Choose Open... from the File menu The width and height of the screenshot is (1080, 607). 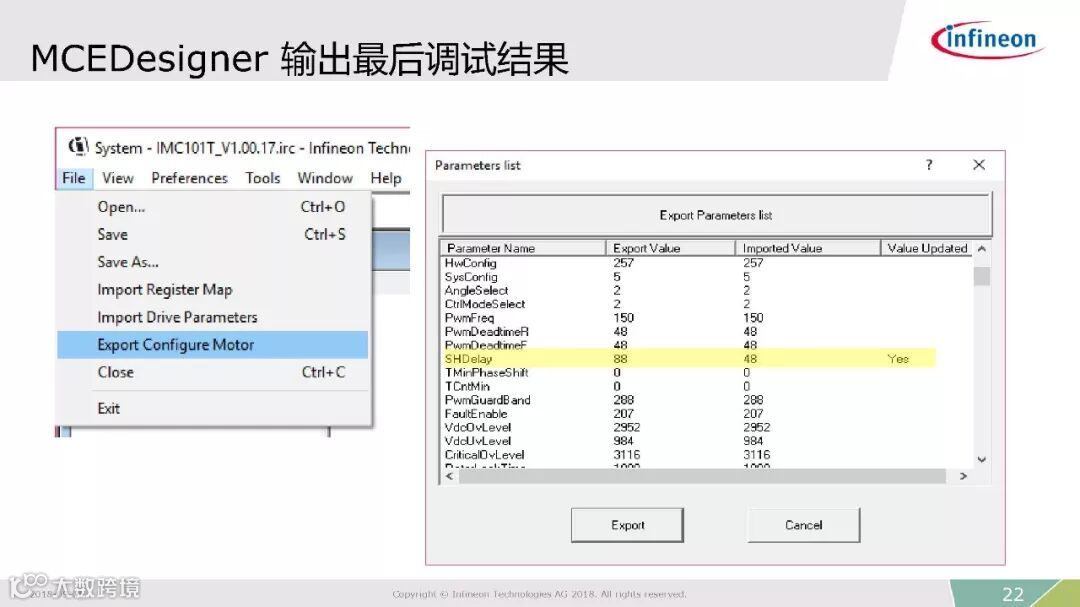tap(212, 207)
